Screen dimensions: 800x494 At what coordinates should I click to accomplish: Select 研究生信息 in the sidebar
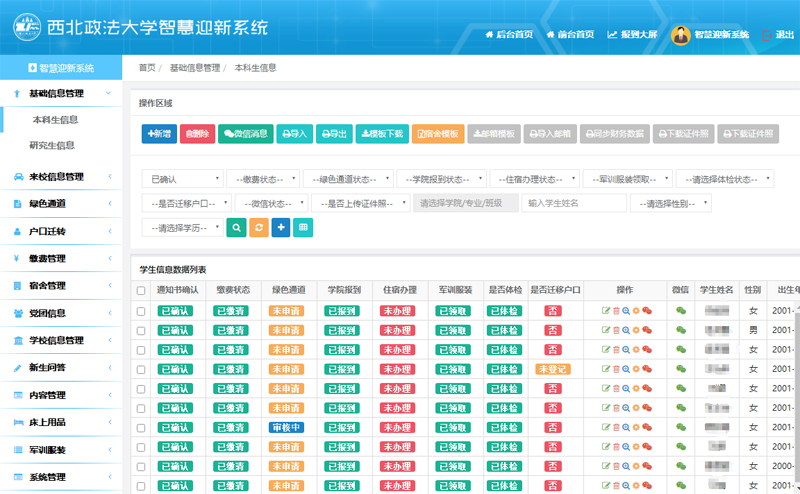53,145
